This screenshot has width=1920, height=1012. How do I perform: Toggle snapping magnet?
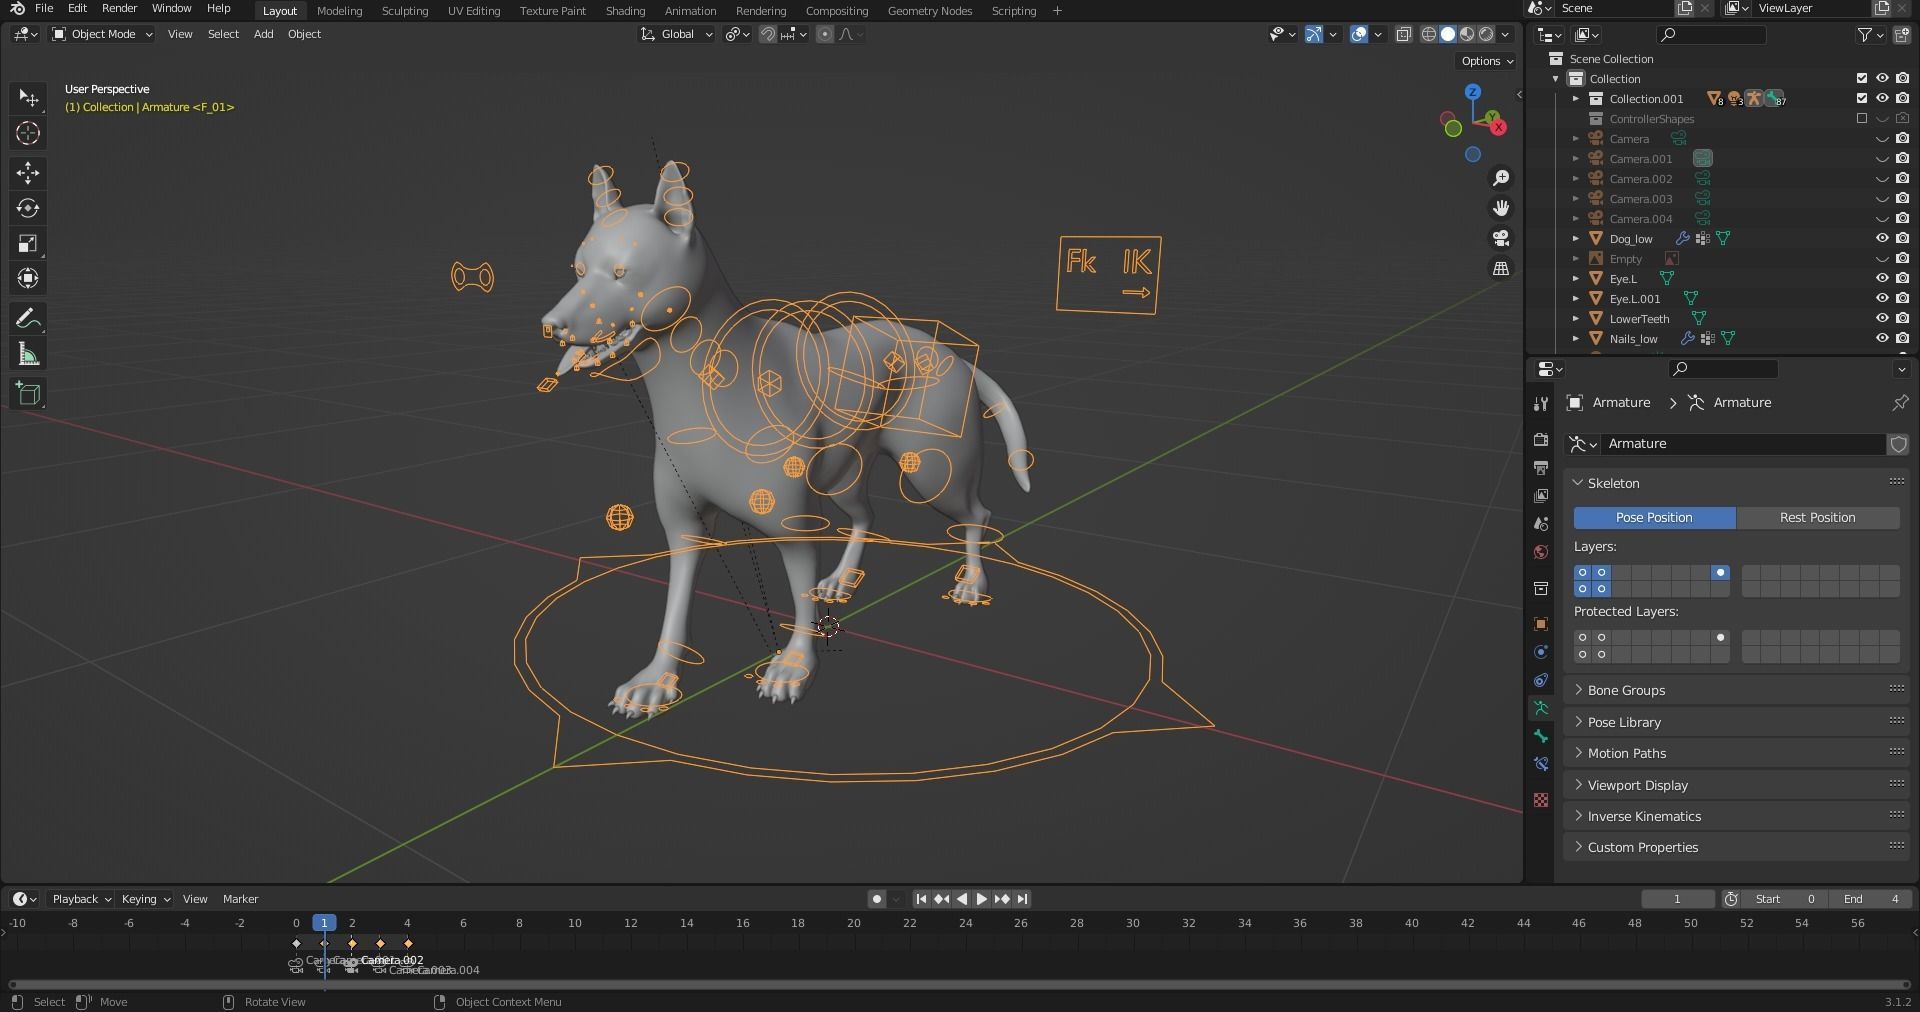767,34
